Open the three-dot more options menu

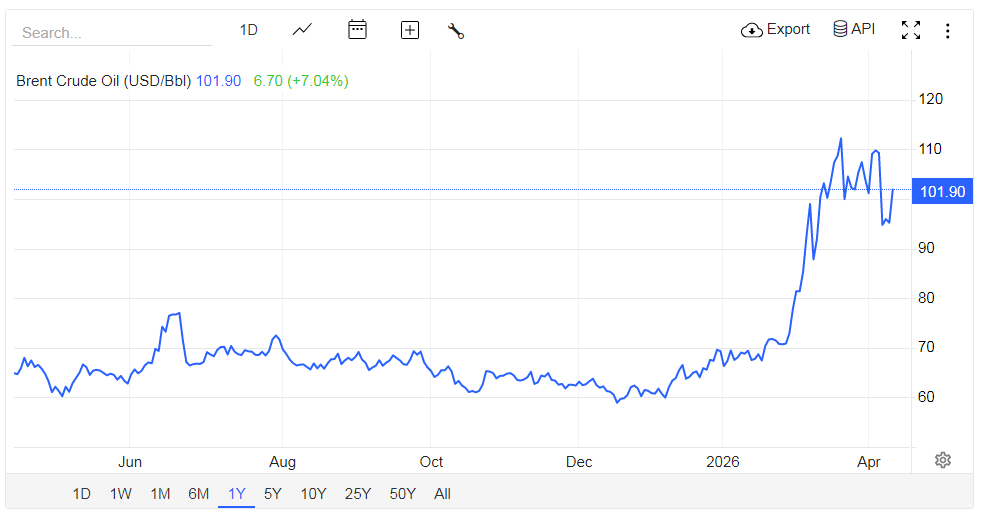point(947,30)
